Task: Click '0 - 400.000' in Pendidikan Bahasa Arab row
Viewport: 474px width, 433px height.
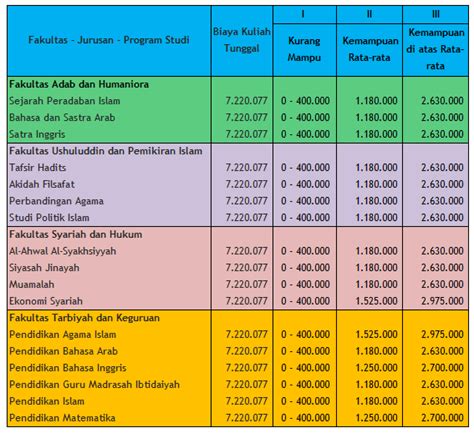Action: [x=305, y=351]
